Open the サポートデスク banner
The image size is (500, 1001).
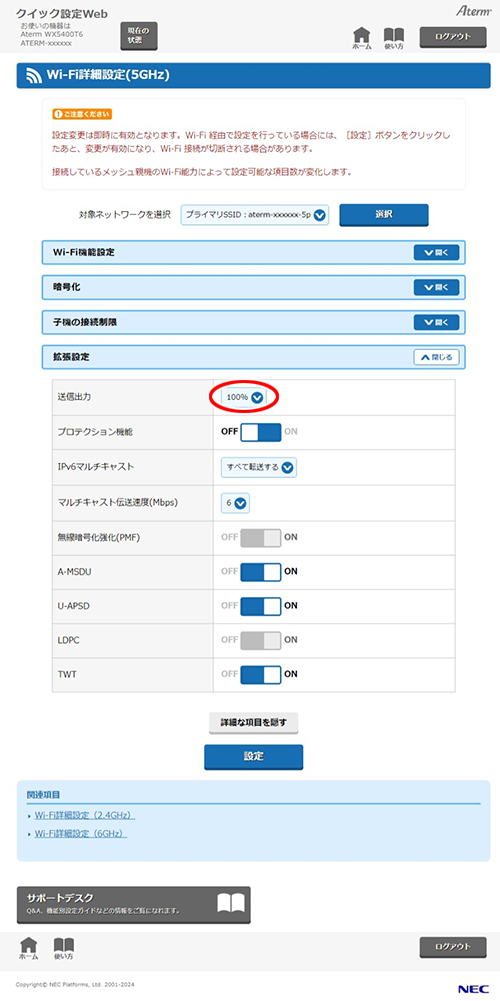[133, 905]
